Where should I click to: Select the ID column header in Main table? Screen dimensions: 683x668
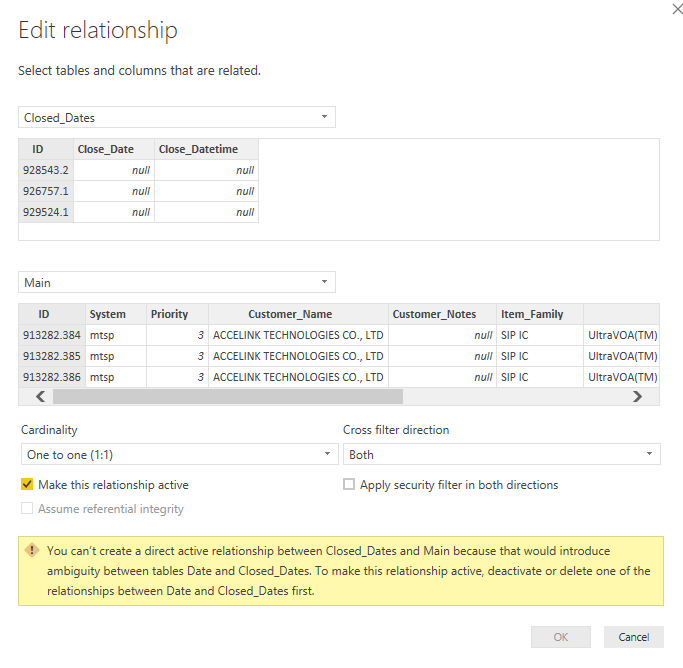(x=52, y=314)
